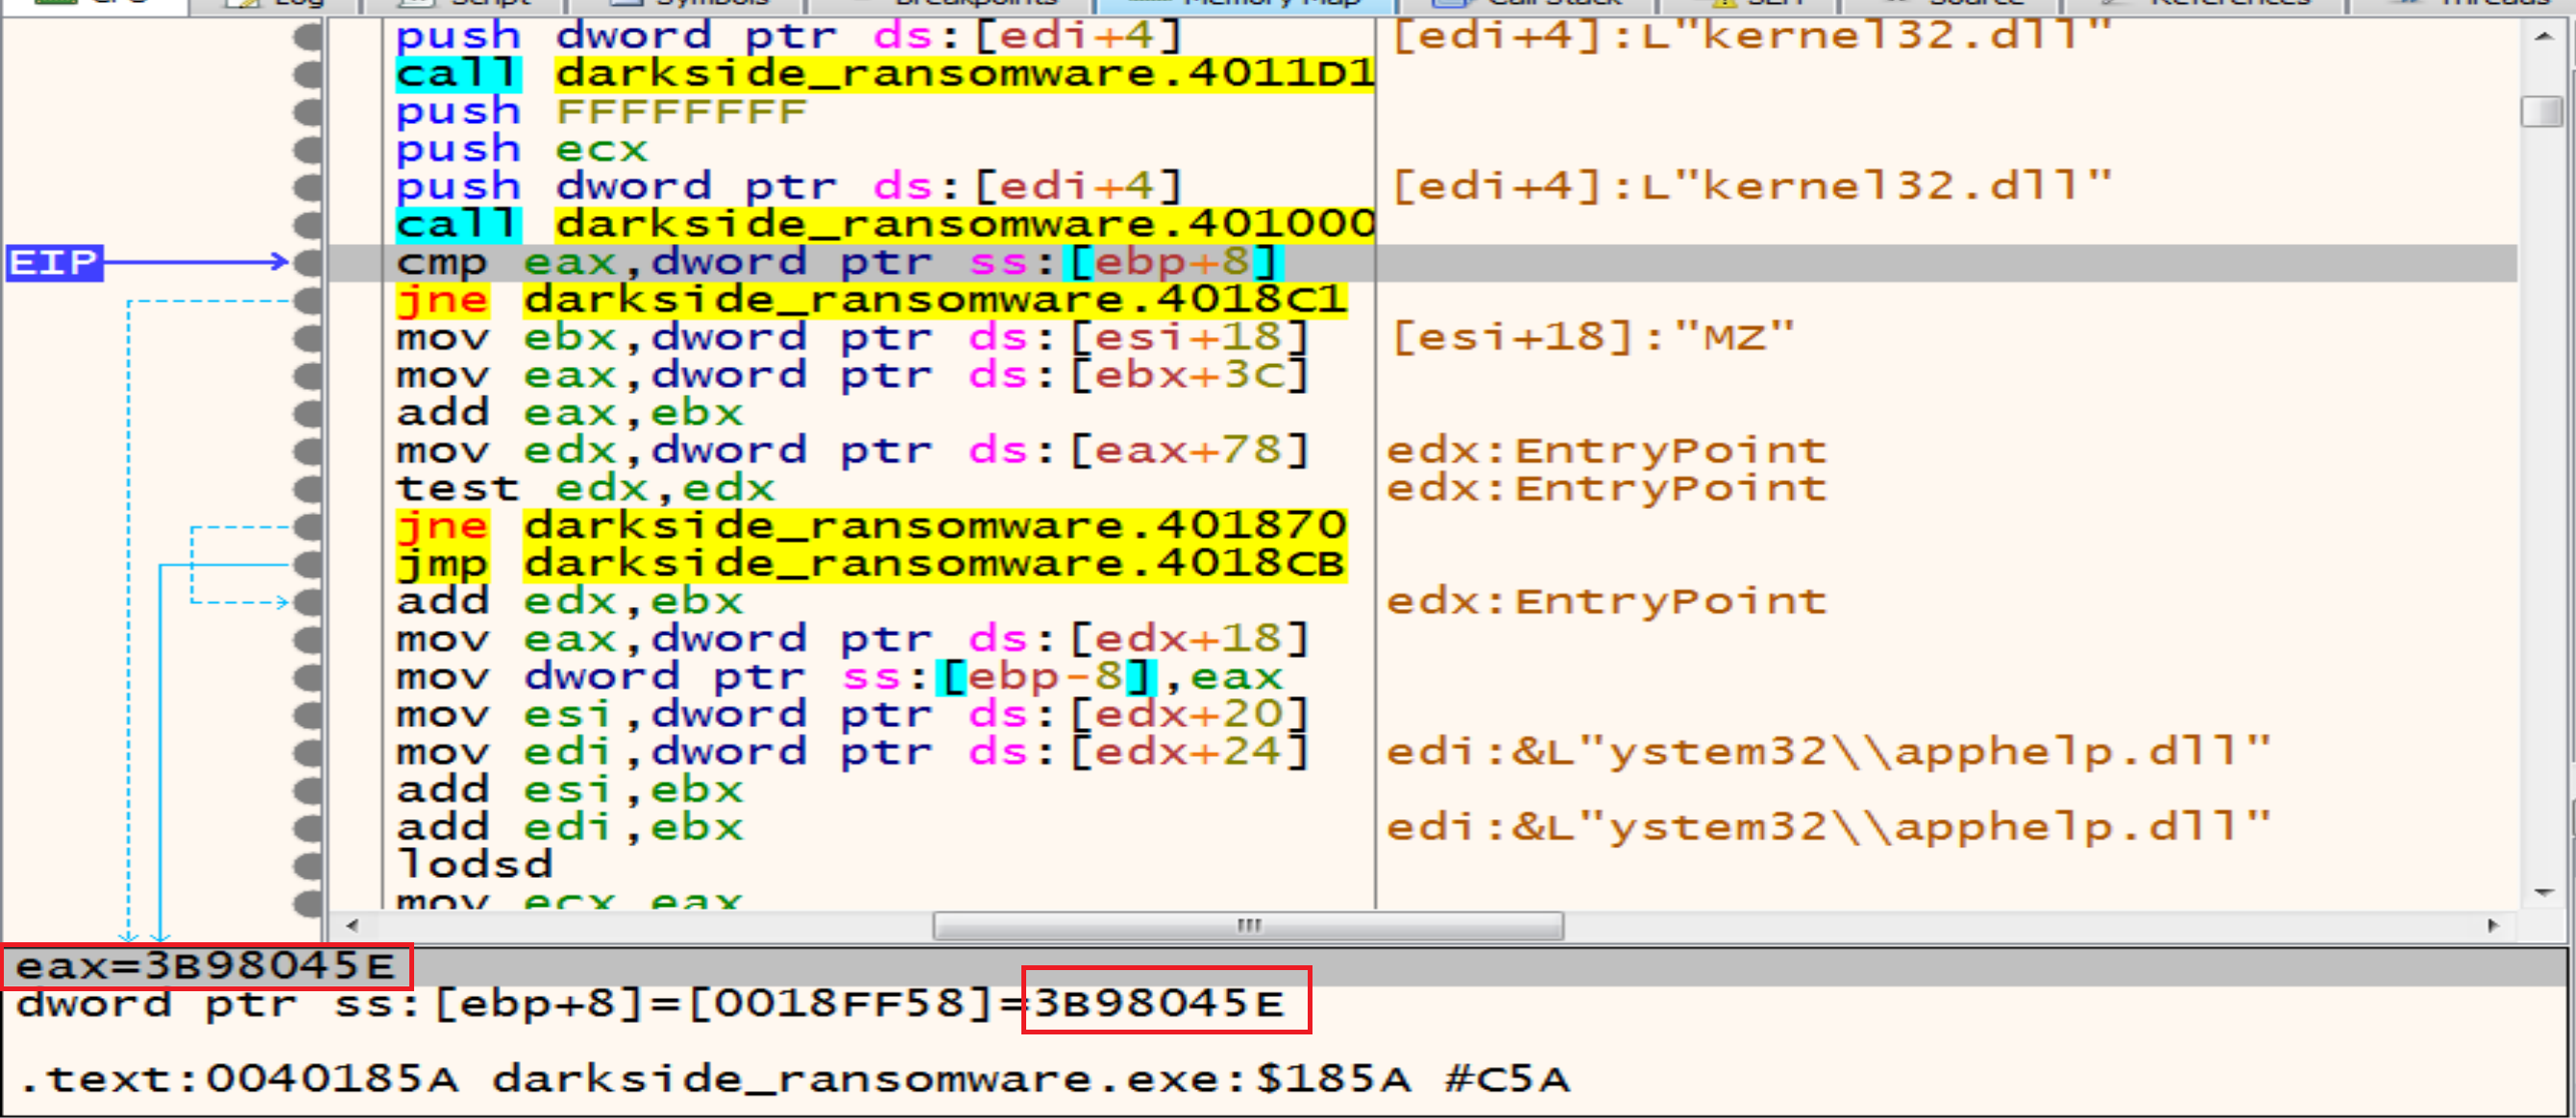Image resolution: width=2576 pixels, height=1118 pixels.
Task: Click horizontal scrollbar left arrow
Action: coord(351,926)
